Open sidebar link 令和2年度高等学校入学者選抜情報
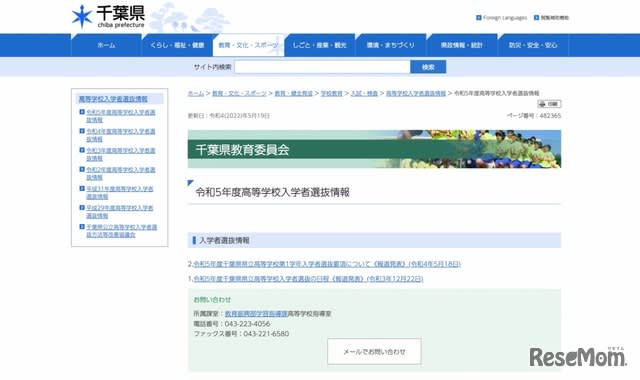The width and height of the screenshot is (640, 380). pos(121,173)
